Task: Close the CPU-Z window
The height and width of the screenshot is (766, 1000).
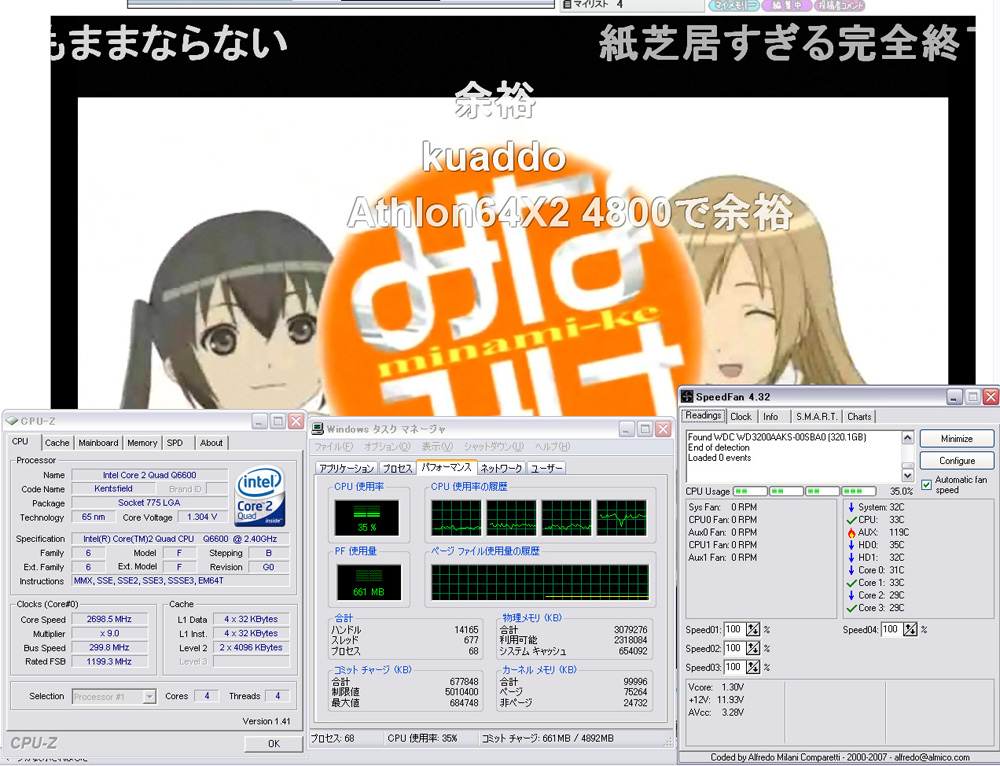Action: (x=296, y=421)
